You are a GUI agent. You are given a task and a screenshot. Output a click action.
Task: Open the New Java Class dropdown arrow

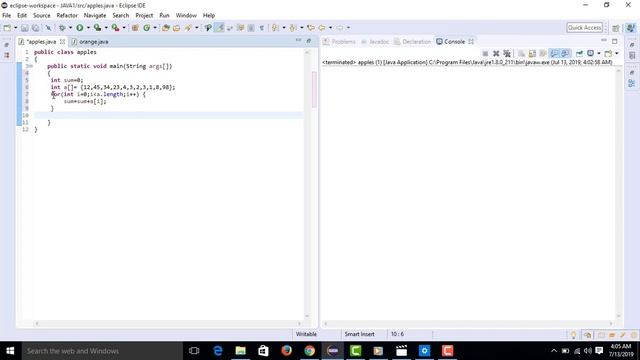pyautogui.click(x=155, y=28)
